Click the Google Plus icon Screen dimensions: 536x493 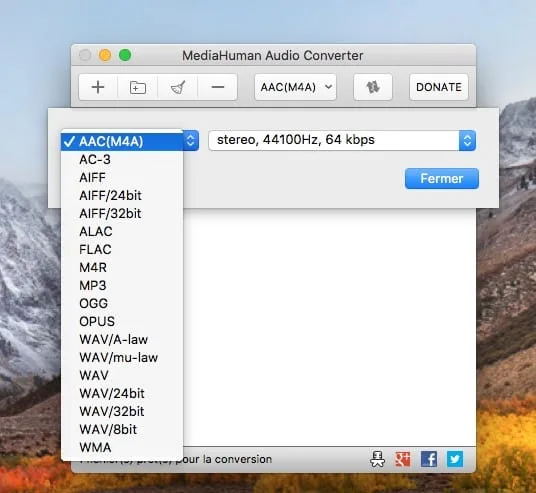(403, 459)
